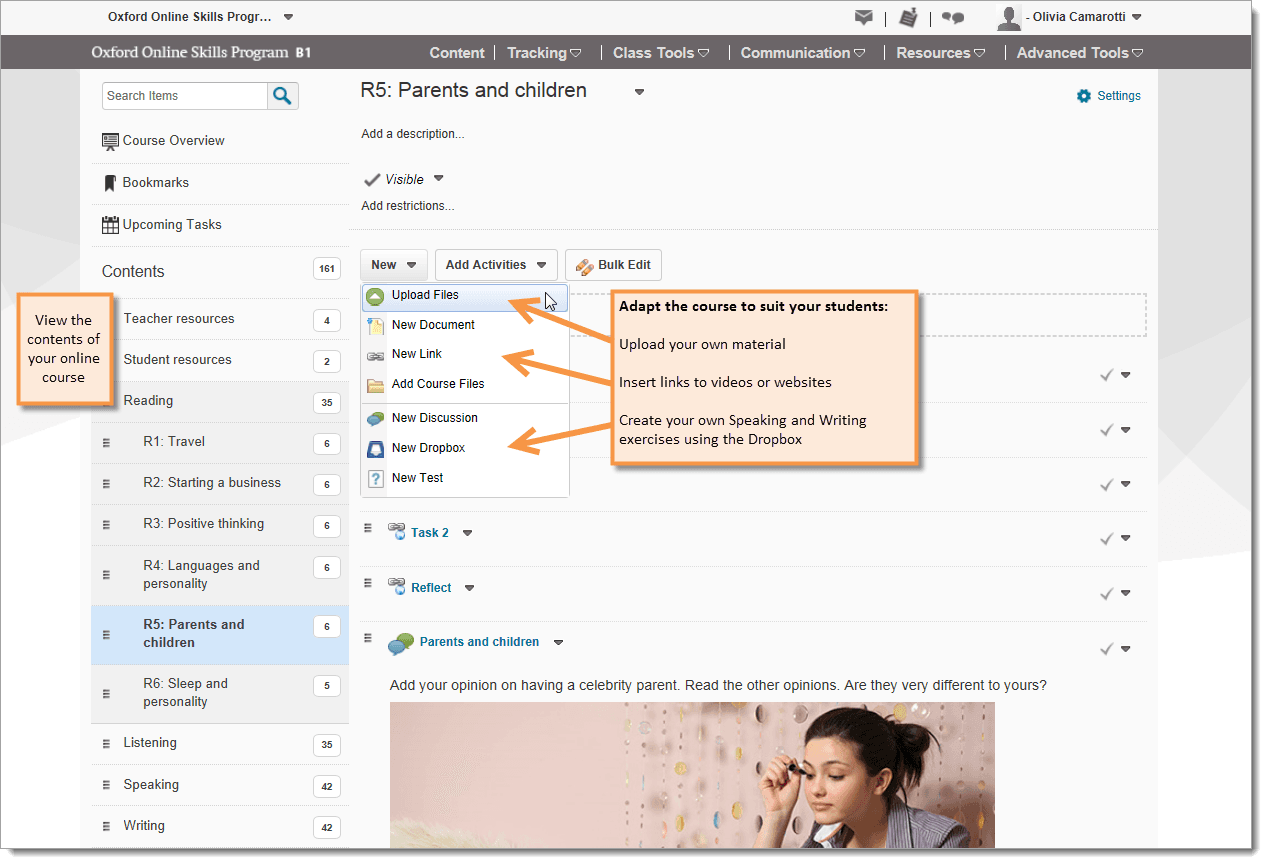Screen dimensions: 1267x864
Task: Expand the Add Activities dropdown
Action: (x=496, y=265)
